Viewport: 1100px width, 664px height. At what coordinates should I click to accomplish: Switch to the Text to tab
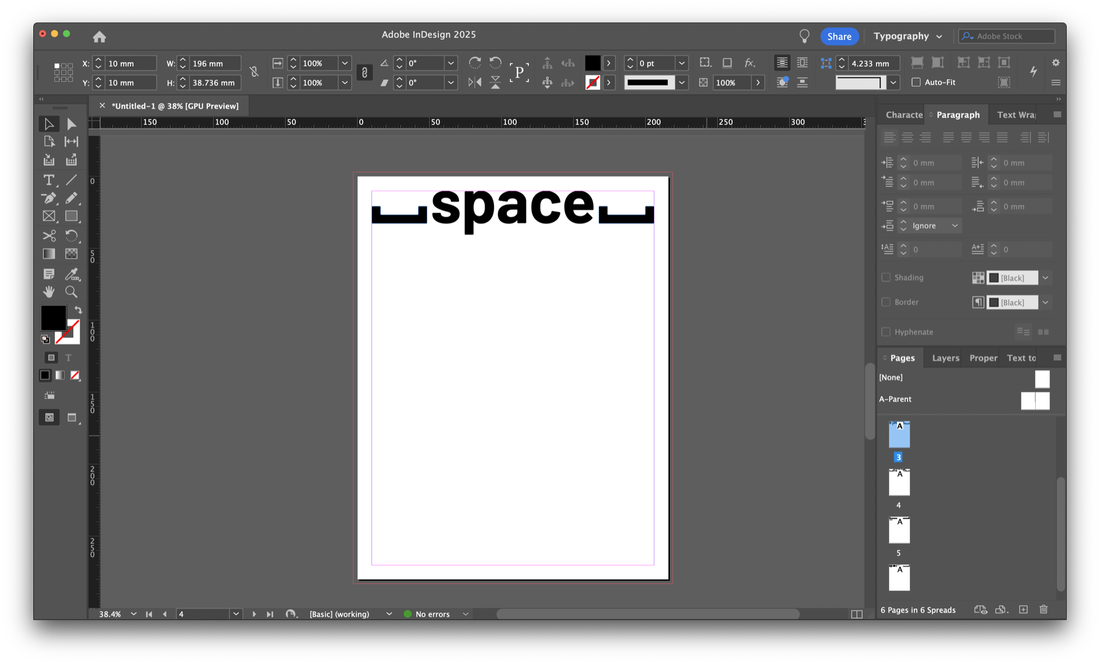[1021, 358]
